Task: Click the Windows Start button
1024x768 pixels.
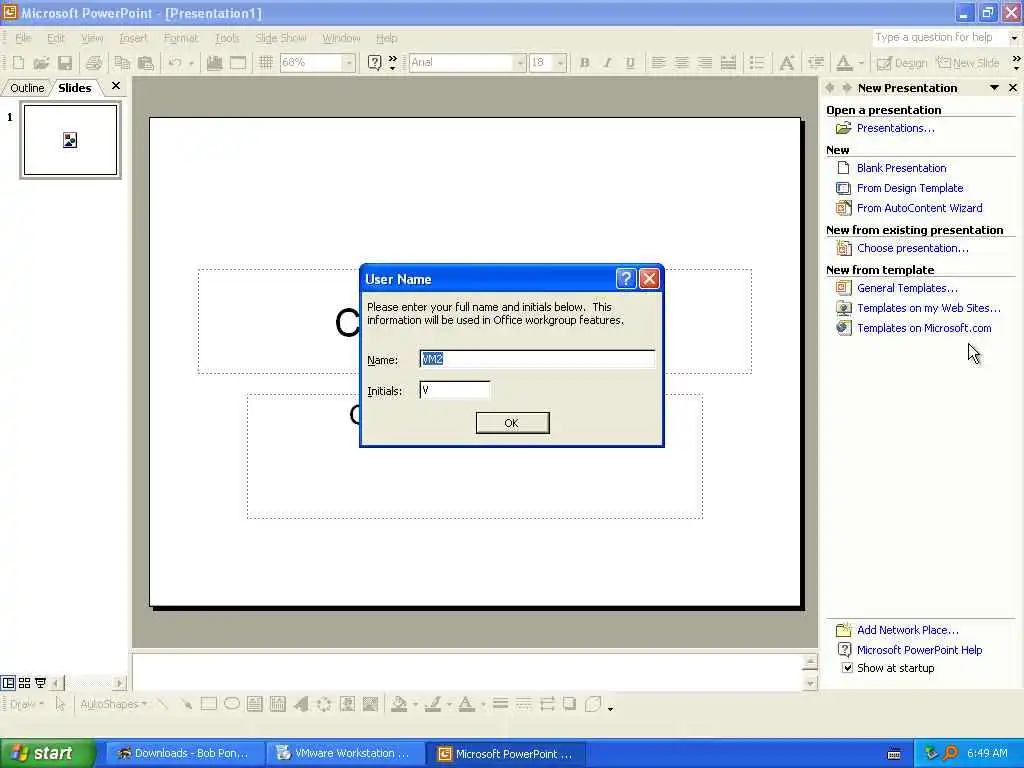Action: [x=47, y=754]
